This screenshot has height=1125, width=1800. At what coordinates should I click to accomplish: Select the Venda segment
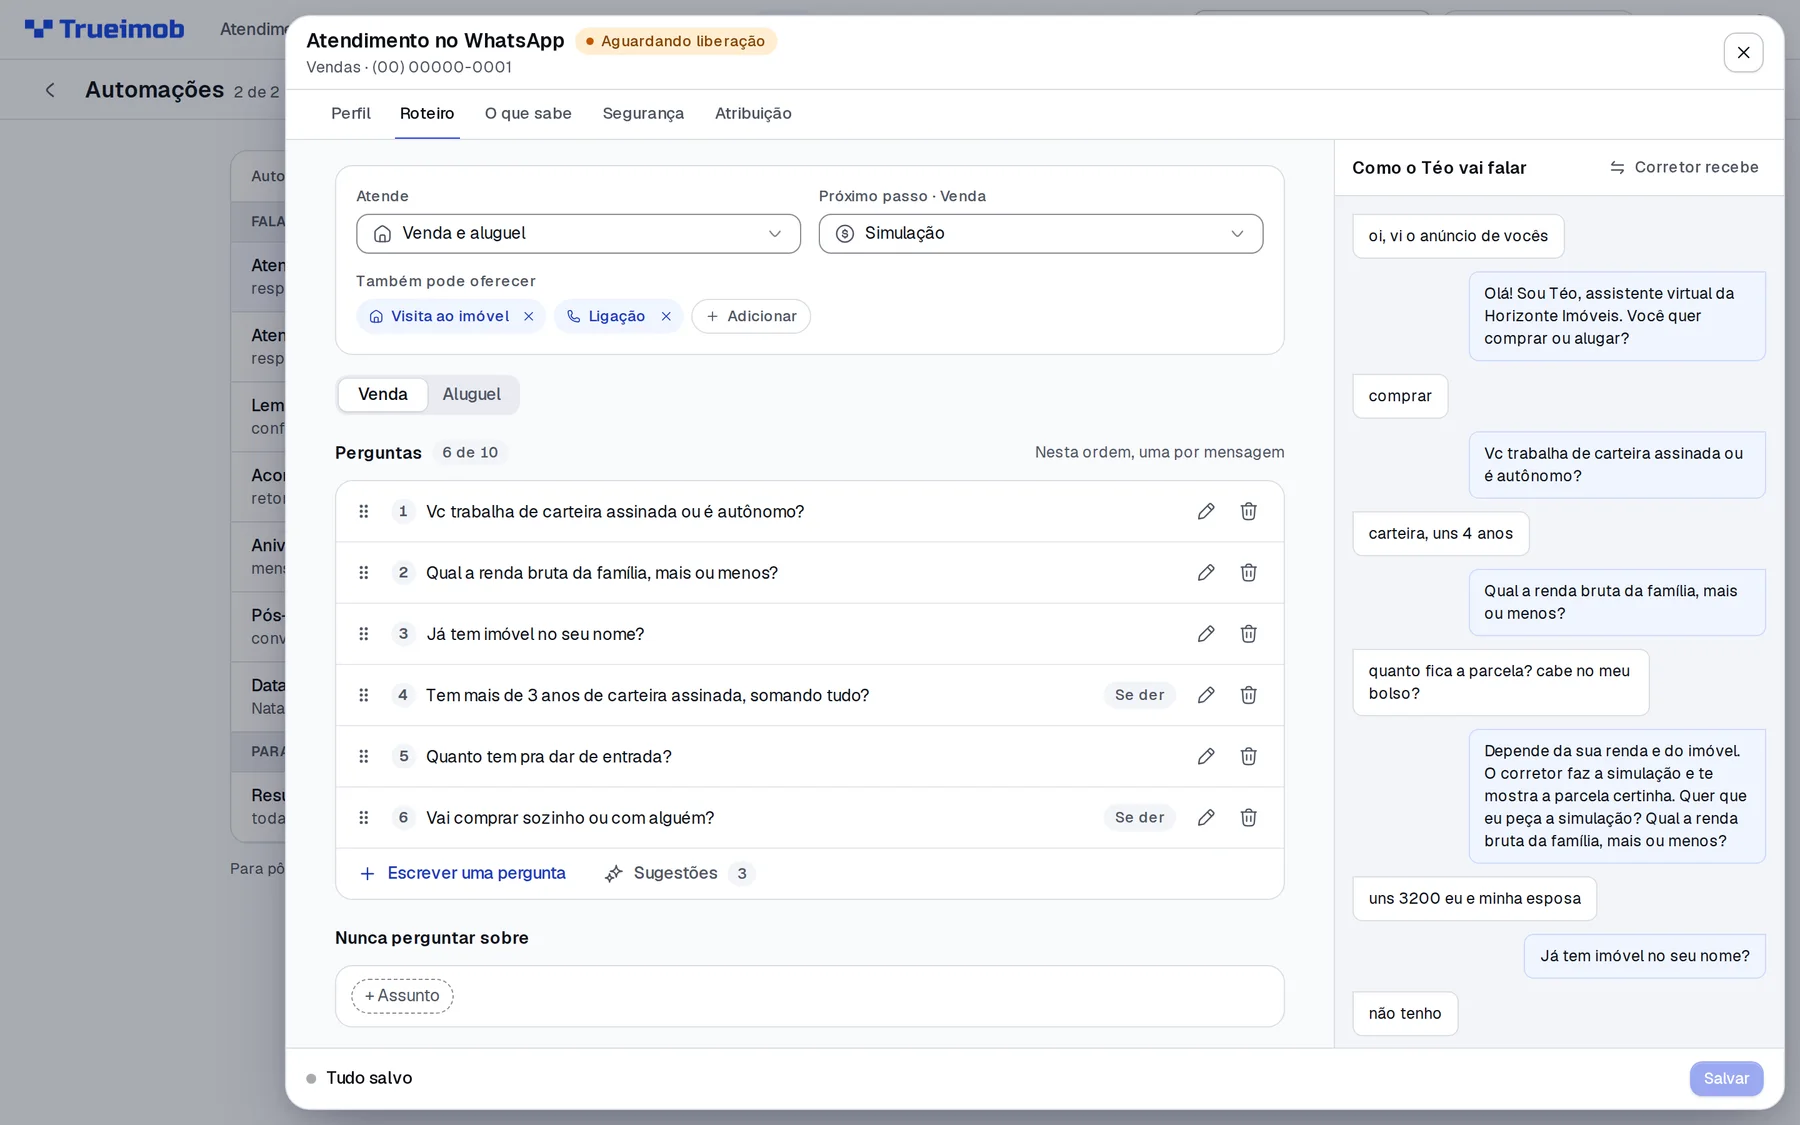pos(383,394)
